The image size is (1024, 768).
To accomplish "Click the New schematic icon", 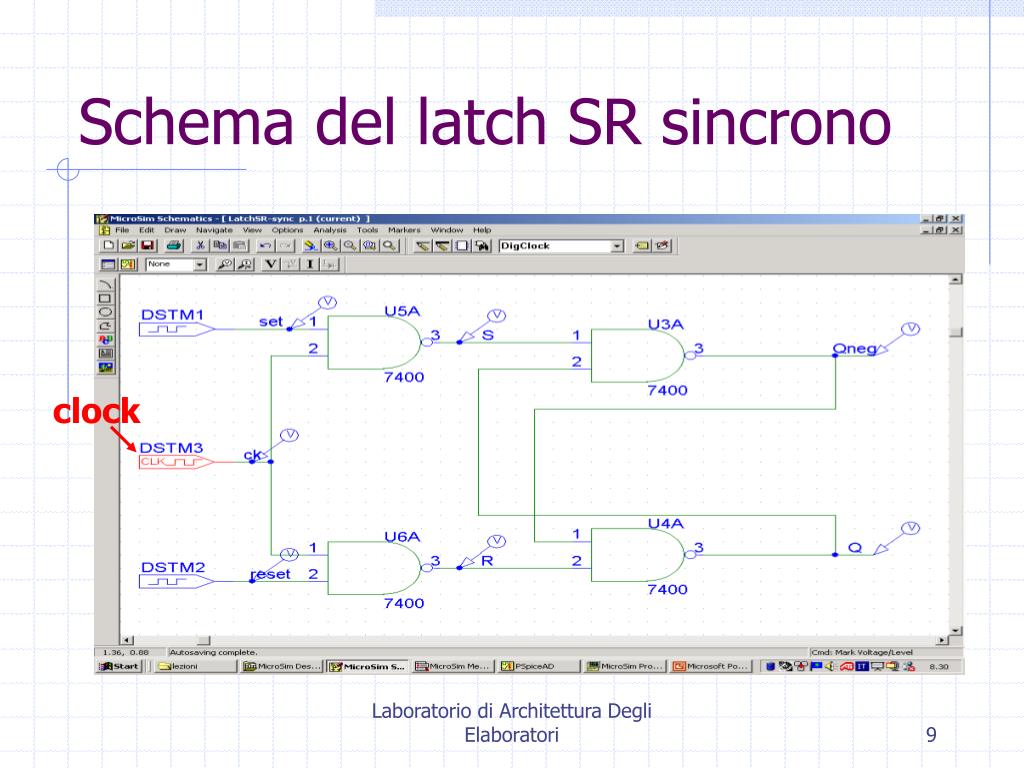I will 108,246.
